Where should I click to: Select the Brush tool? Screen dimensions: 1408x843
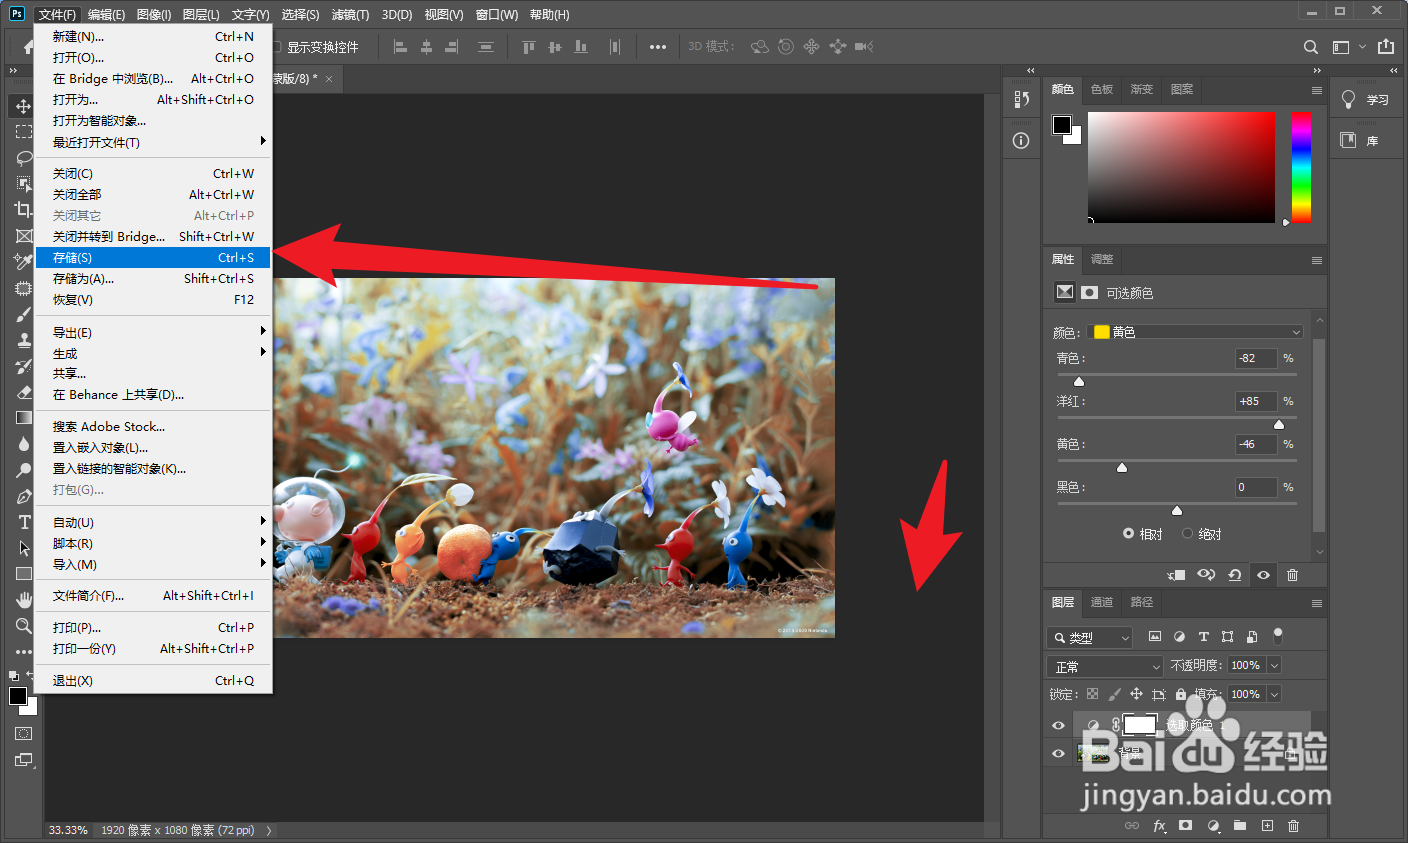pos(23,314)
